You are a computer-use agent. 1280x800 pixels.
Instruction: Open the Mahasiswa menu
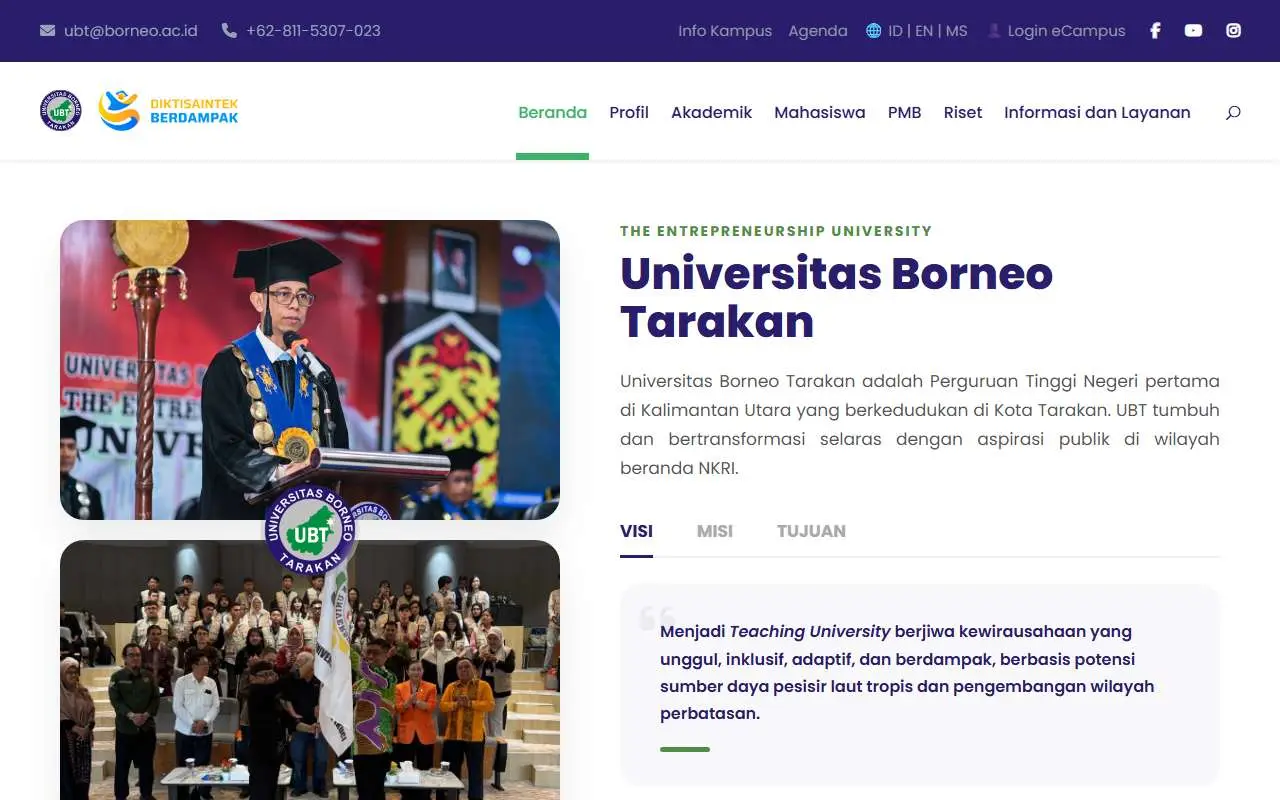point(820,112)
